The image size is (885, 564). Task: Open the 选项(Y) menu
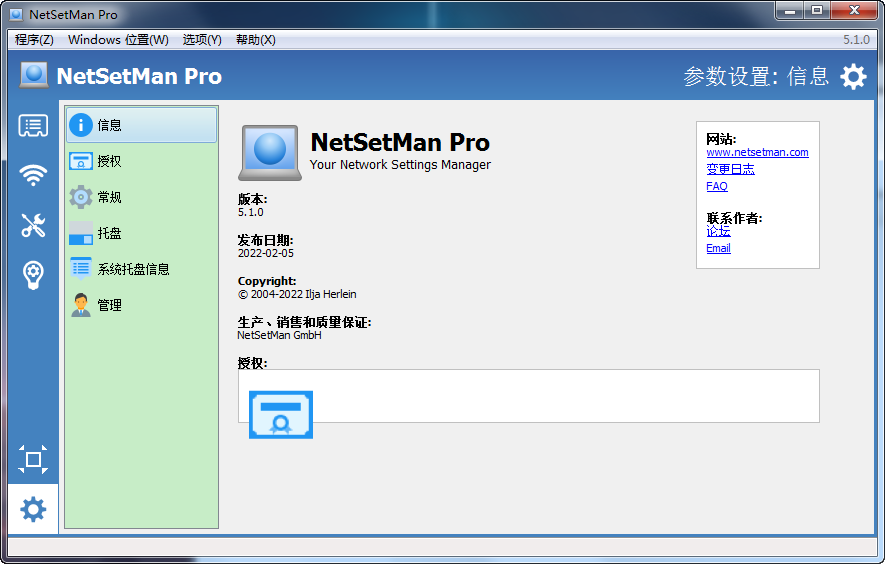(x=202, y=40)
